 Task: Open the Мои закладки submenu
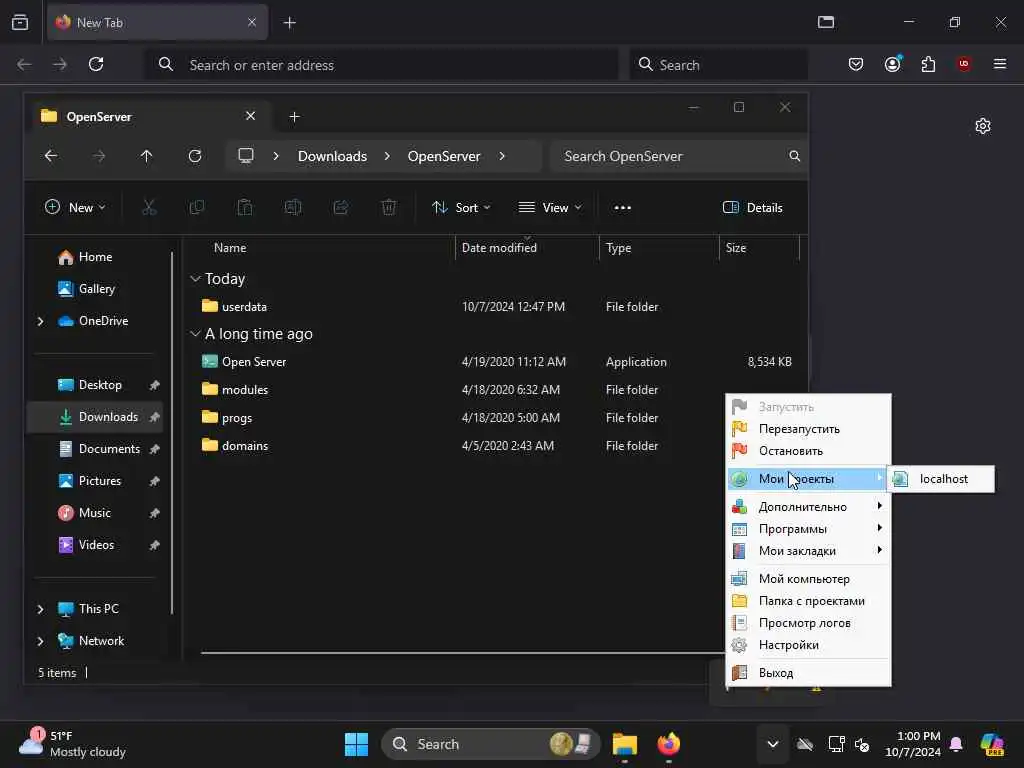(x=808, y=551)
